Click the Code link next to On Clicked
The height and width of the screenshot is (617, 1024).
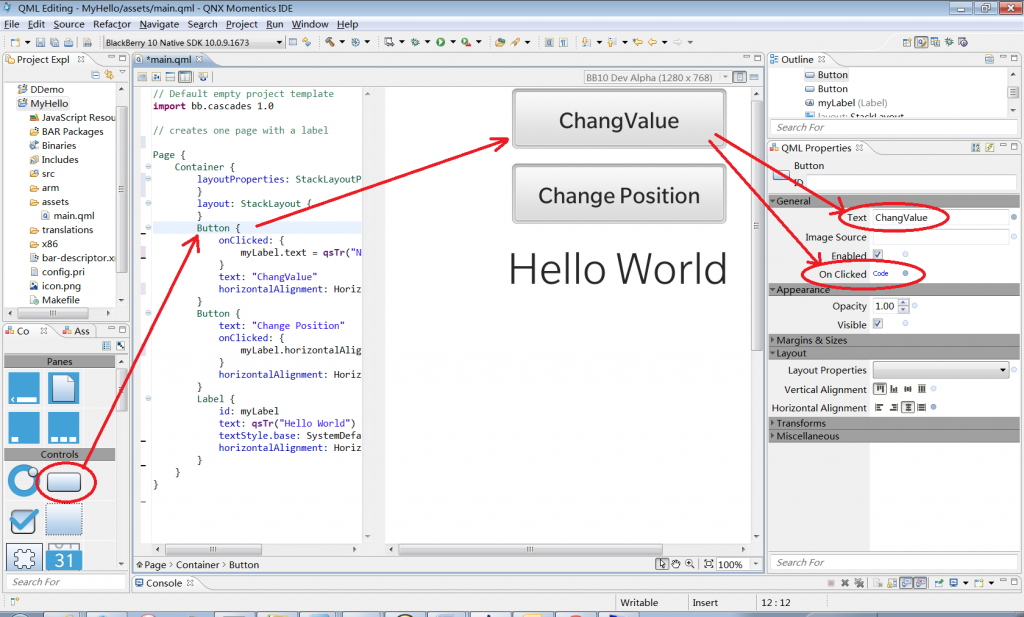[880, 274]
